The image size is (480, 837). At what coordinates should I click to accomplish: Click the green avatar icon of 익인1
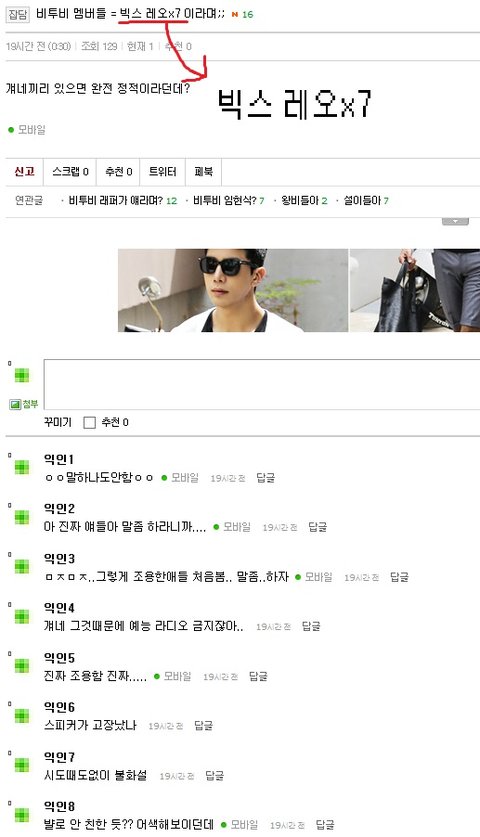click(22, 467)
